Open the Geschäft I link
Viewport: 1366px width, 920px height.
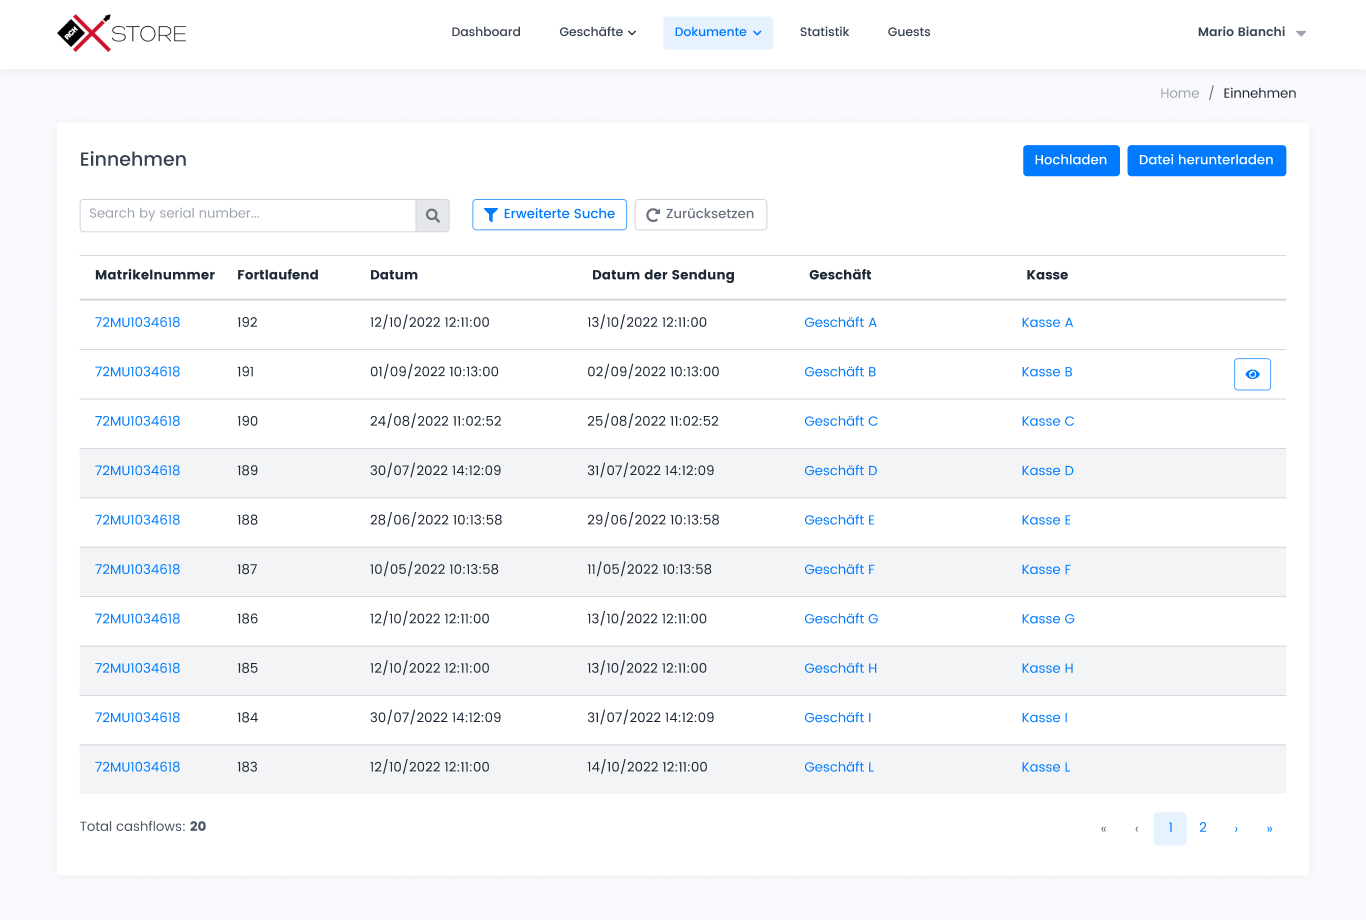point(838,718)
